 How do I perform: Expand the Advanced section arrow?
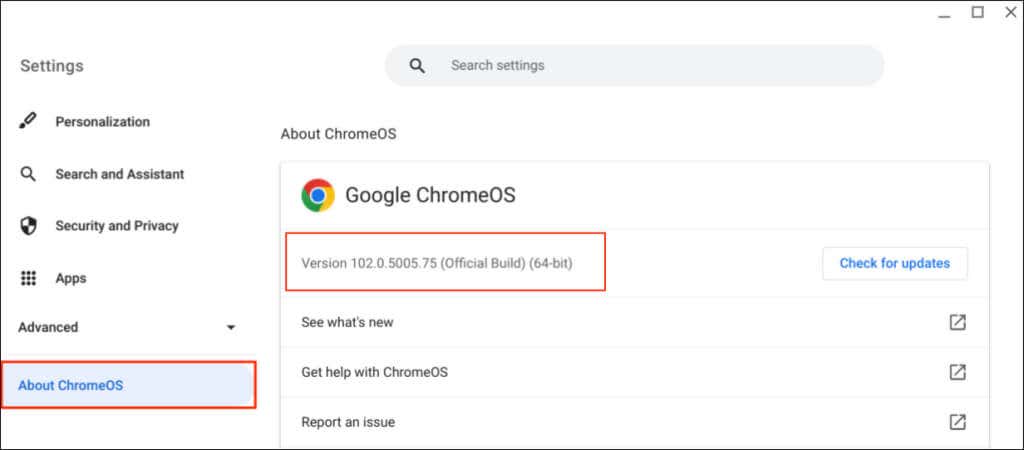coord(231,327)
